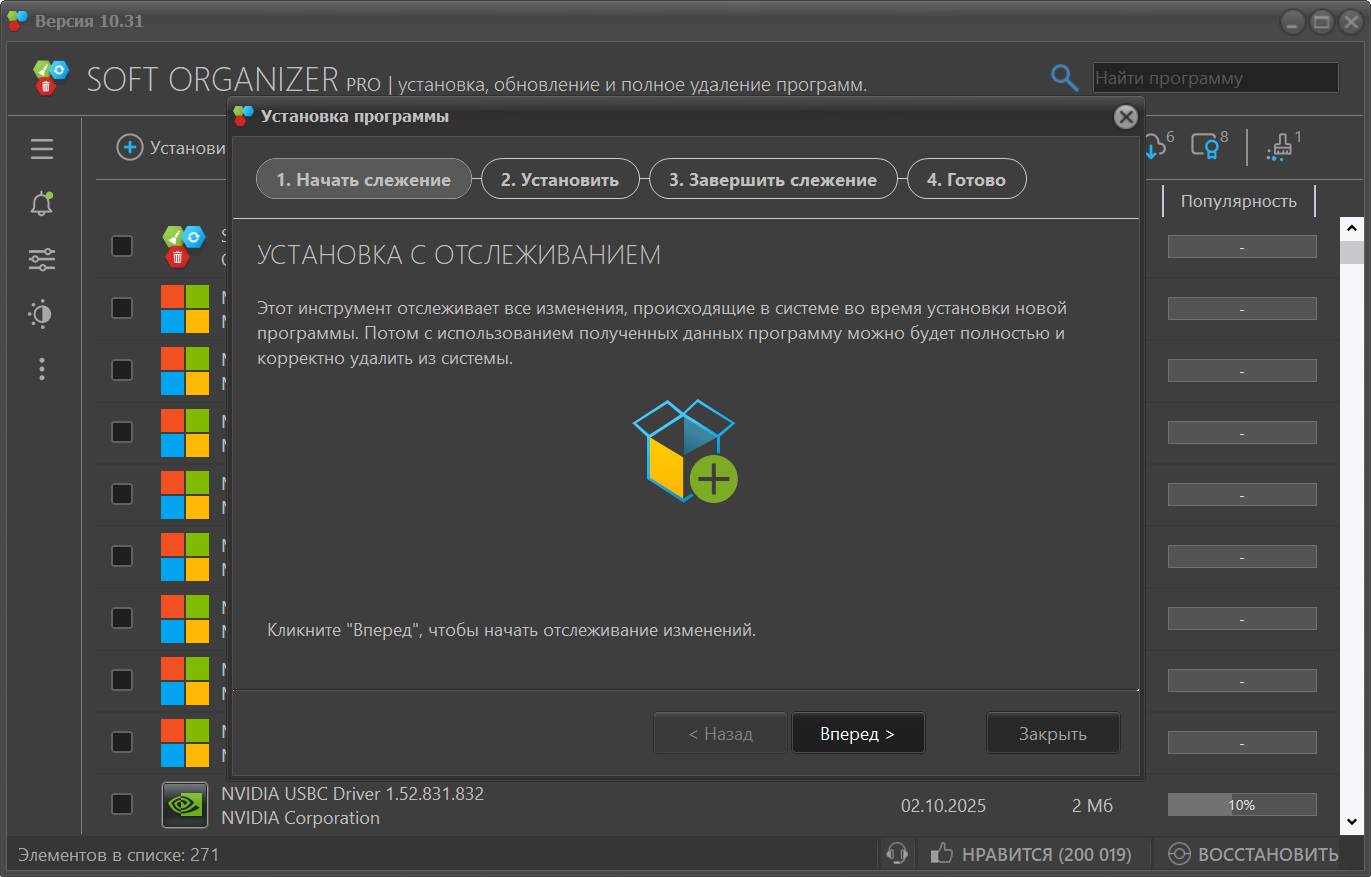1371x877 pixels.
Task: Click the Soft Organizer logo in the header
Action: pos(51,77)
